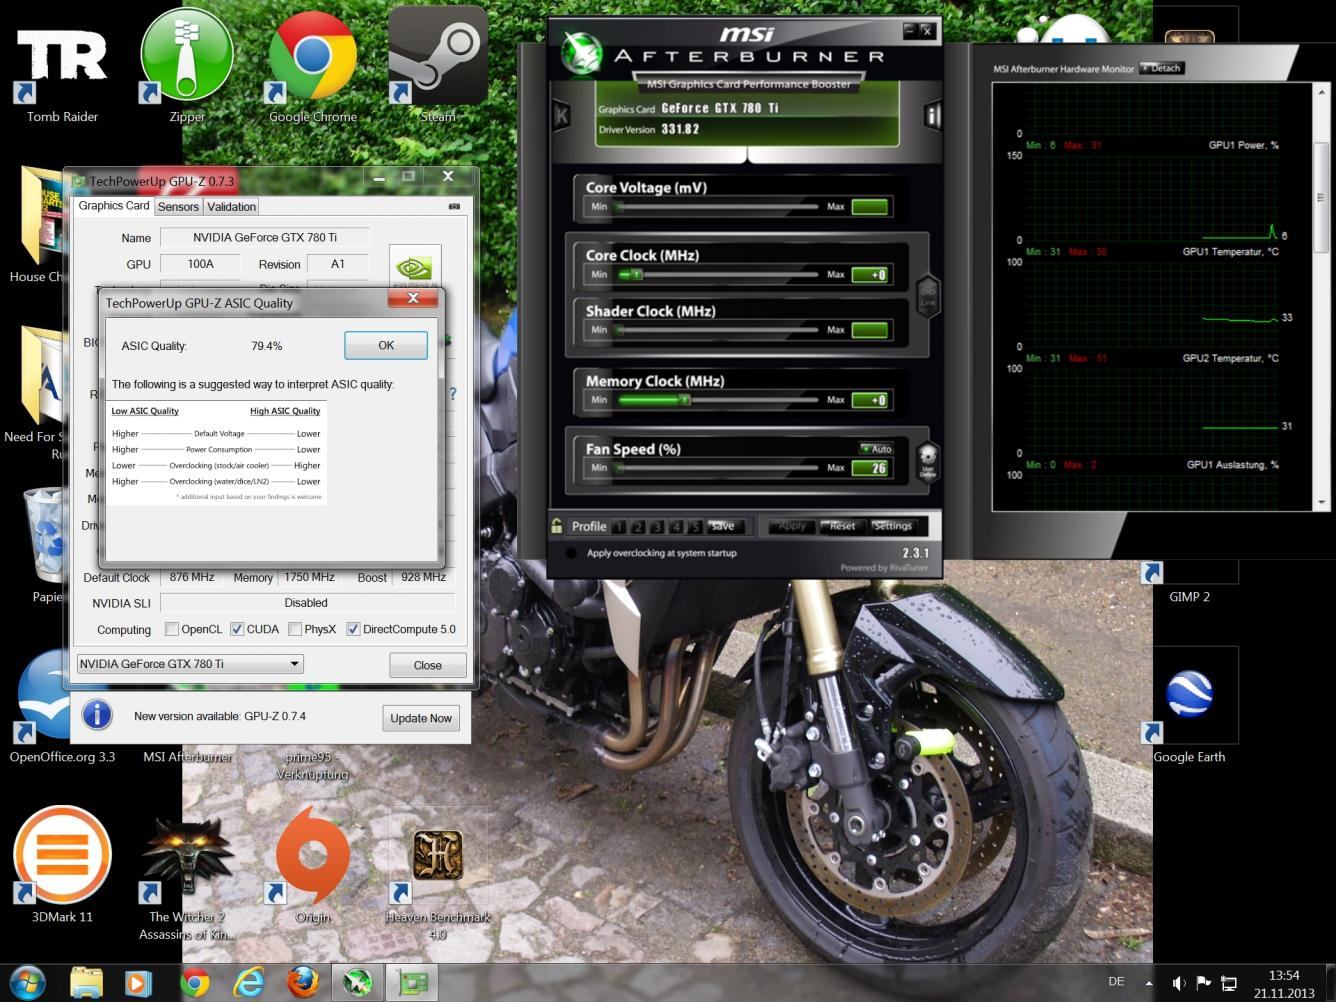Click the DE language indicator in taskbar

pyautogui.click(x=1116, y=982)
